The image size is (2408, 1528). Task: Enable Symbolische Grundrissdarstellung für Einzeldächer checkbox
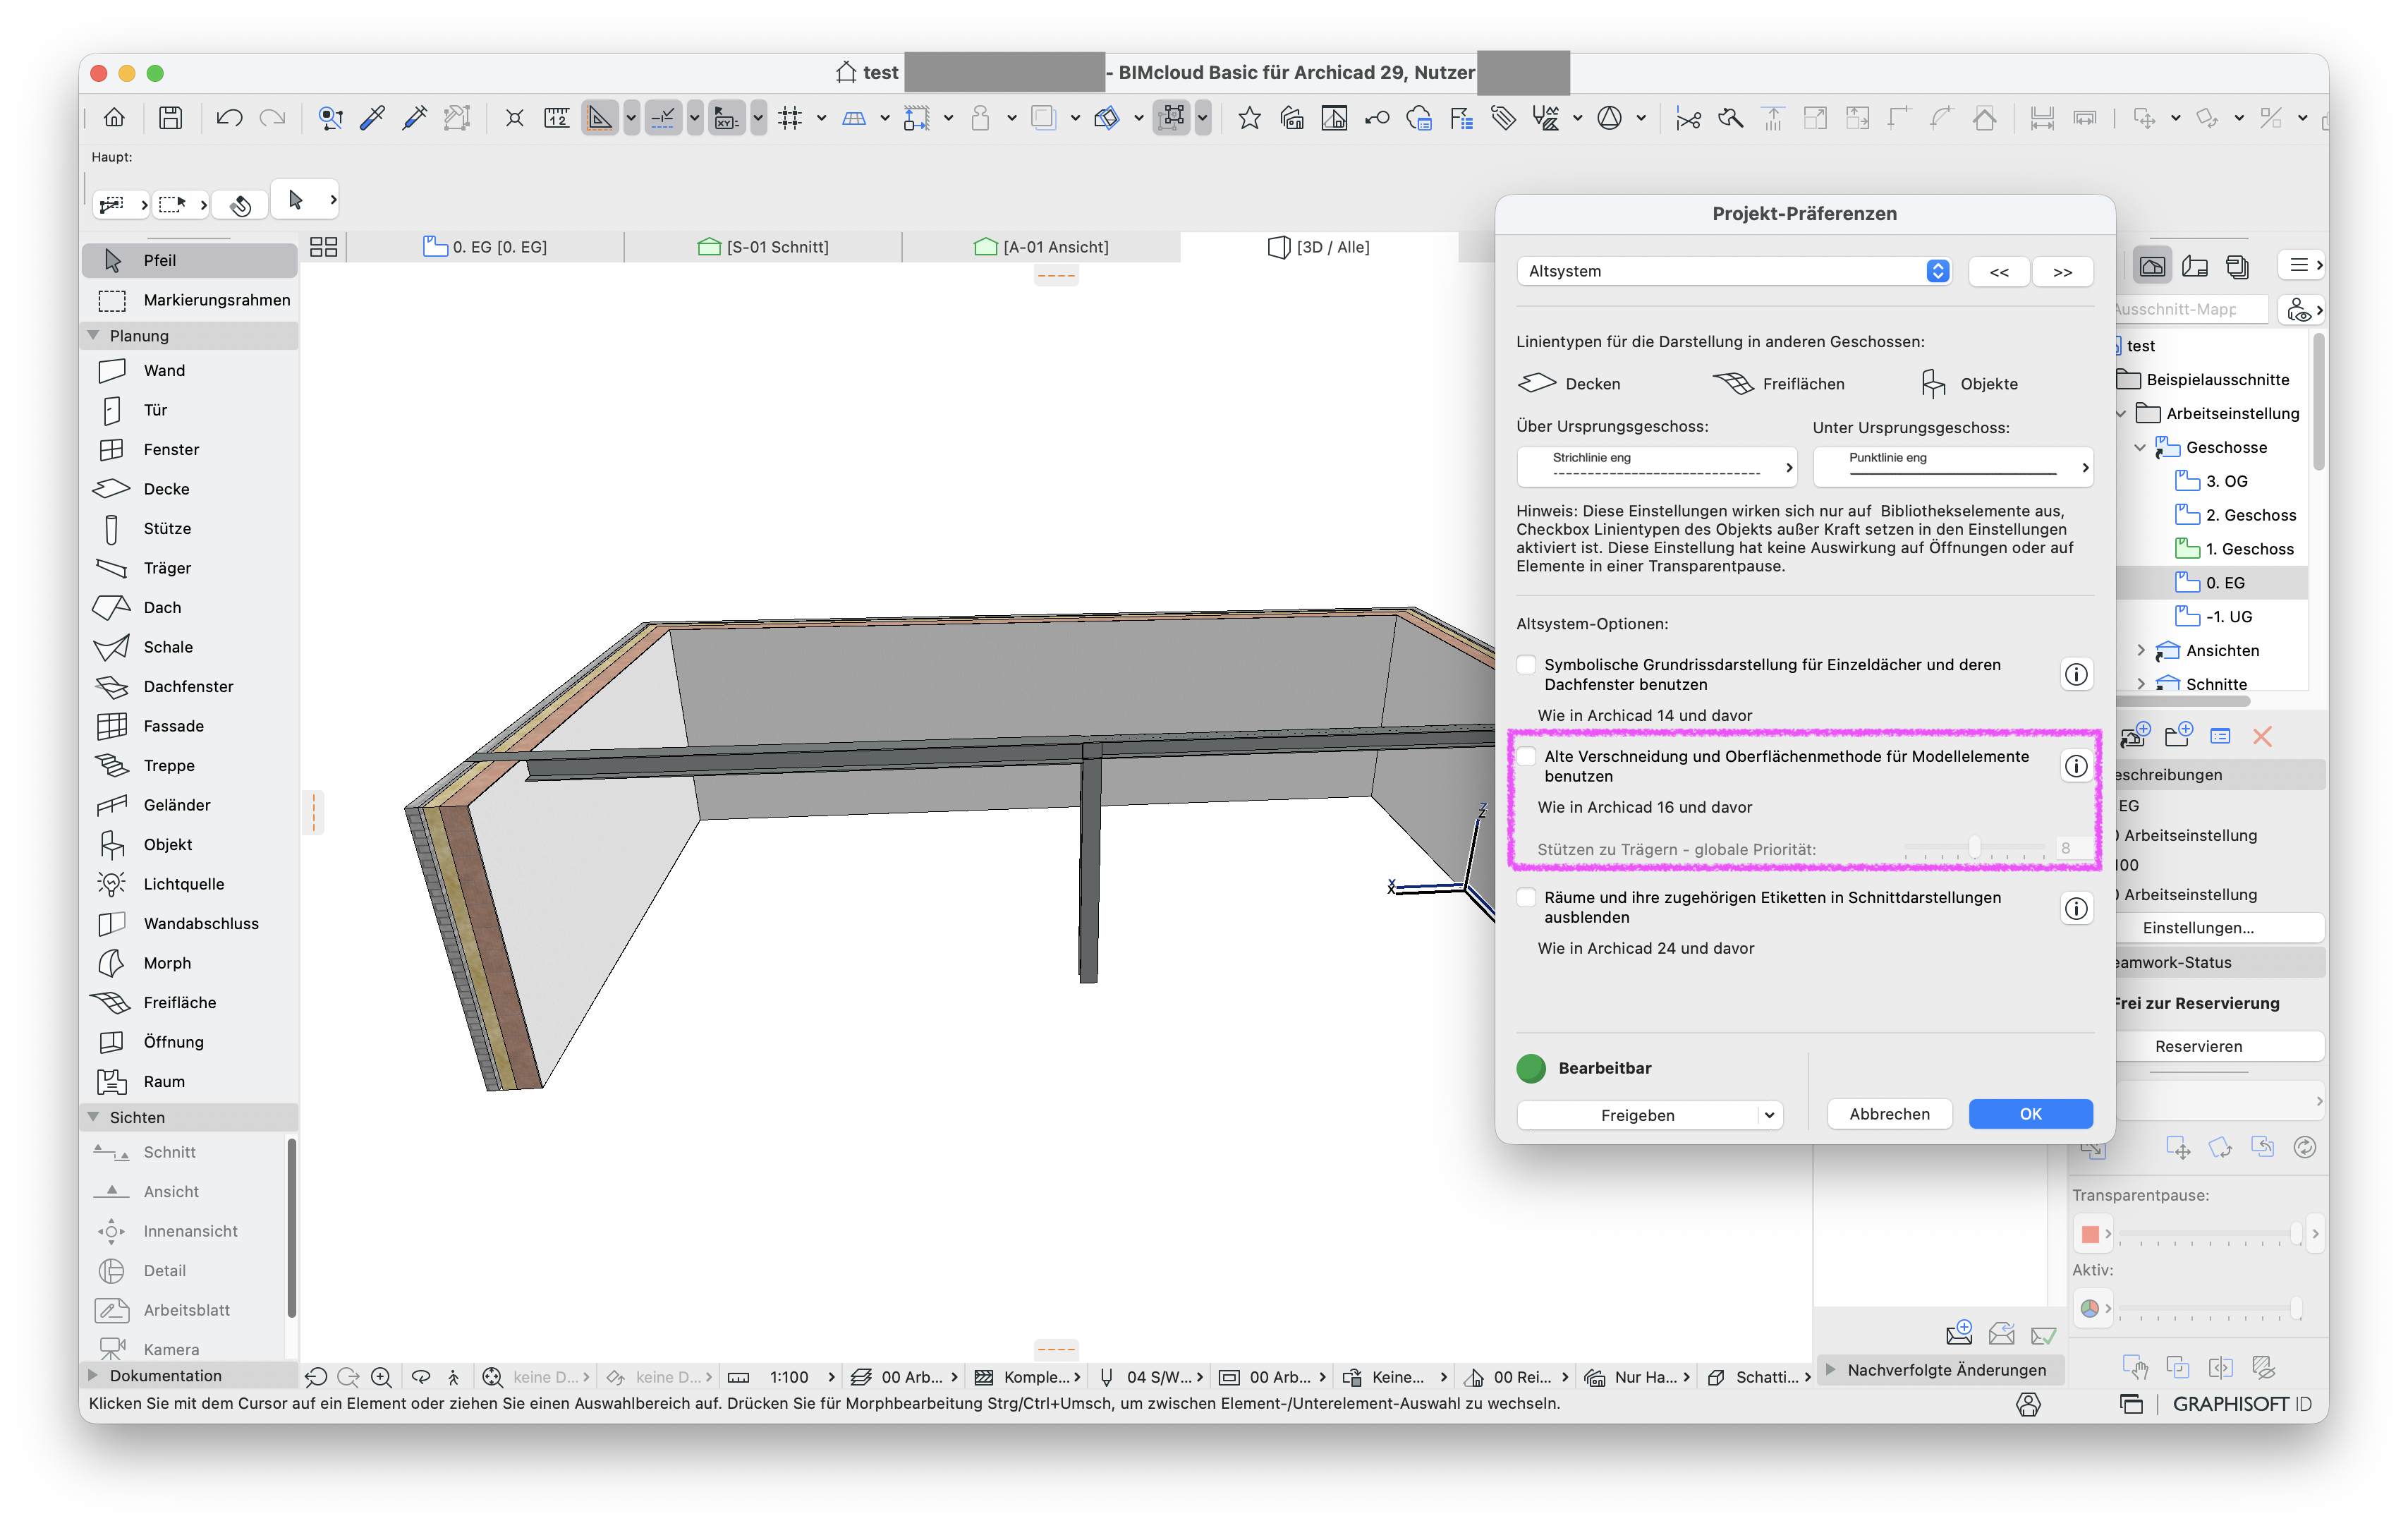point(1526,665)
